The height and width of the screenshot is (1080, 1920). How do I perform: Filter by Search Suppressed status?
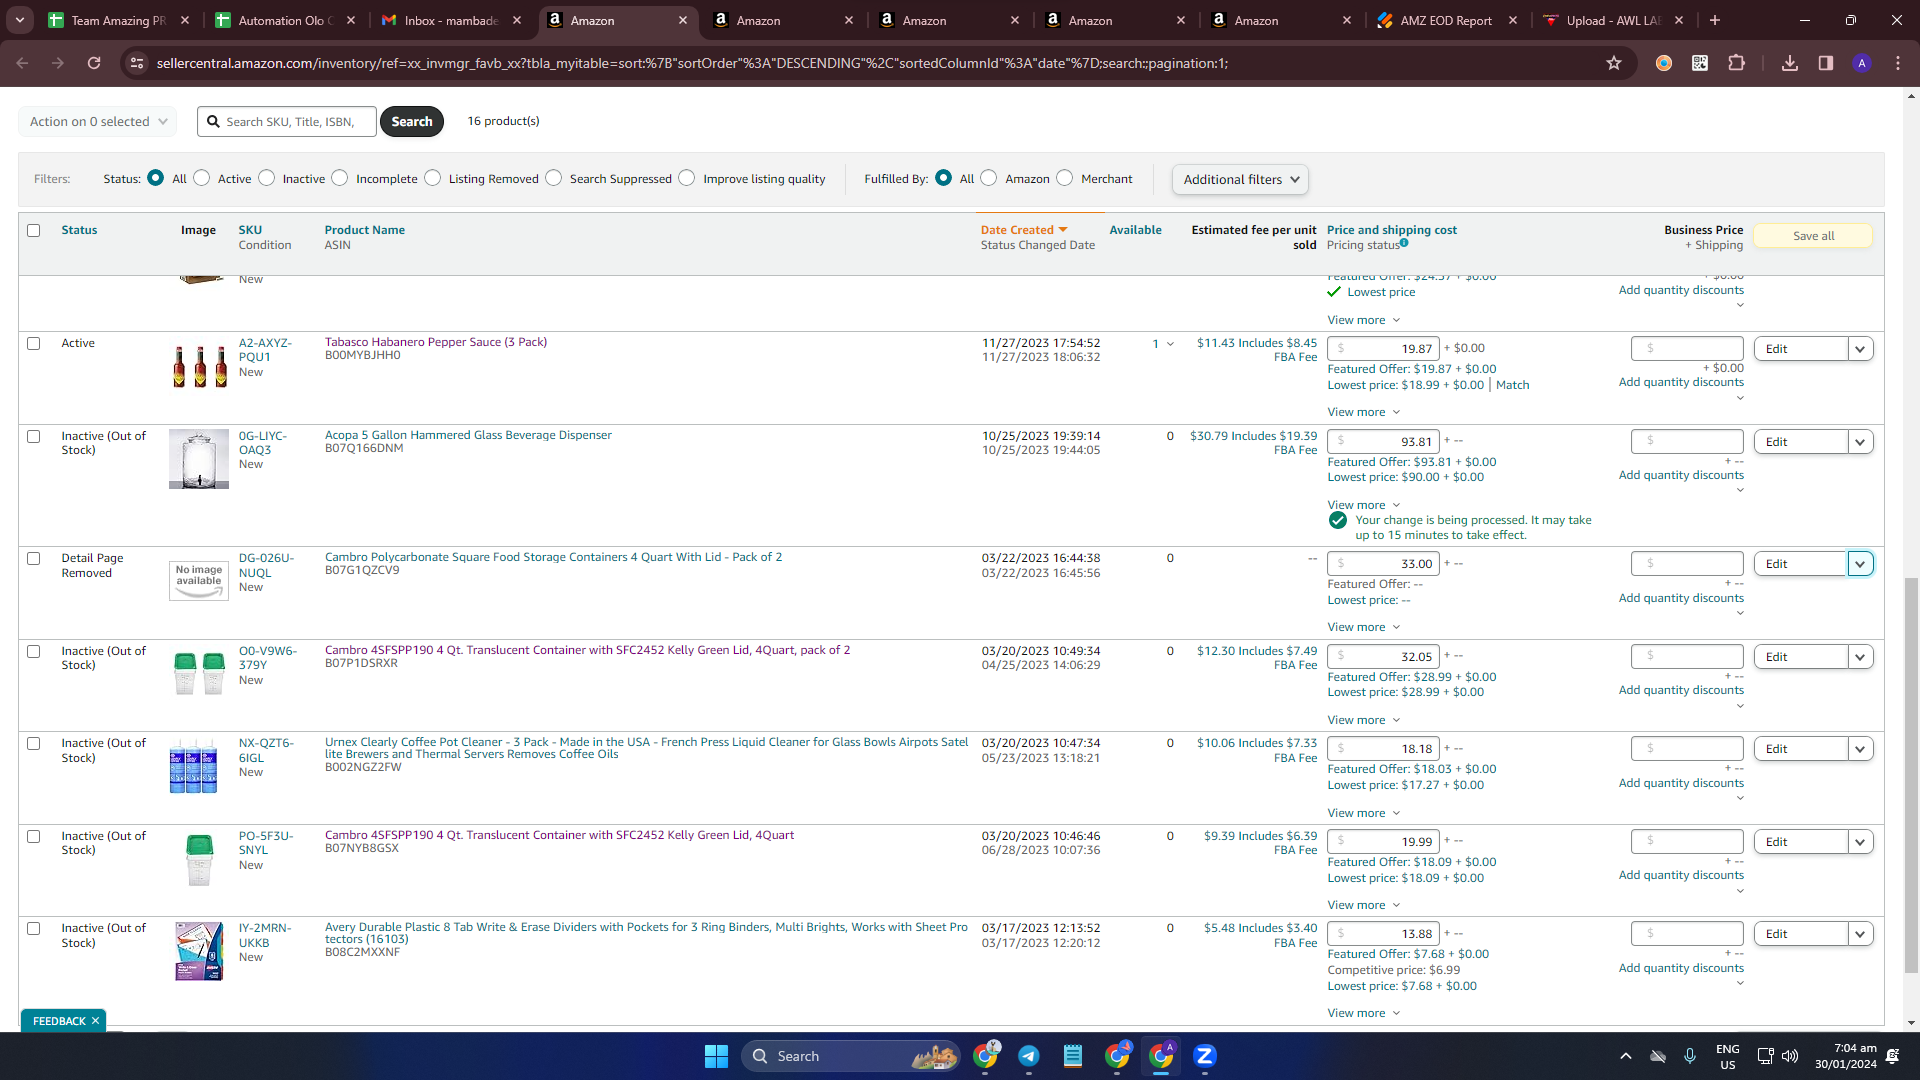click(554, 178)
